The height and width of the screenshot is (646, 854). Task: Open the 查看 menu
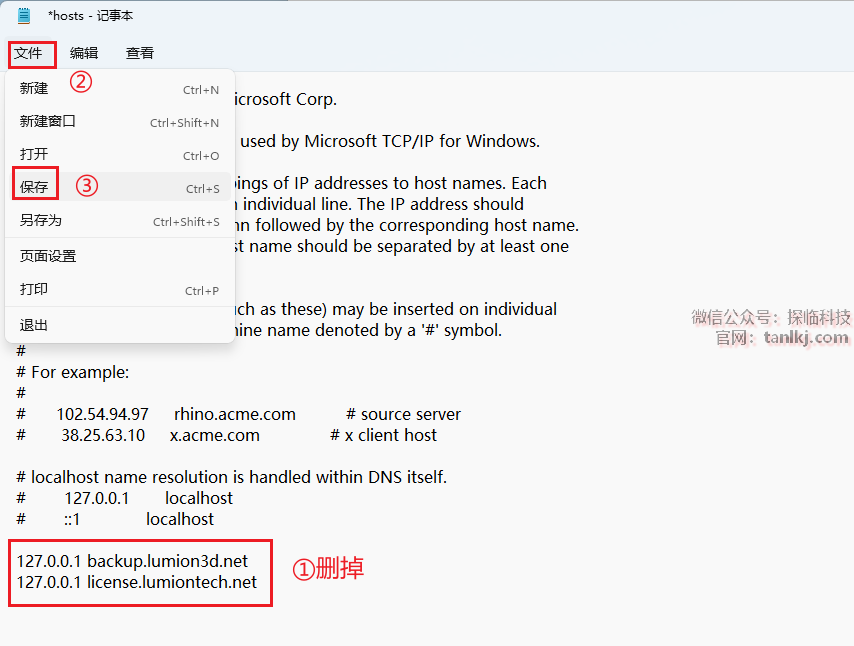140,53
